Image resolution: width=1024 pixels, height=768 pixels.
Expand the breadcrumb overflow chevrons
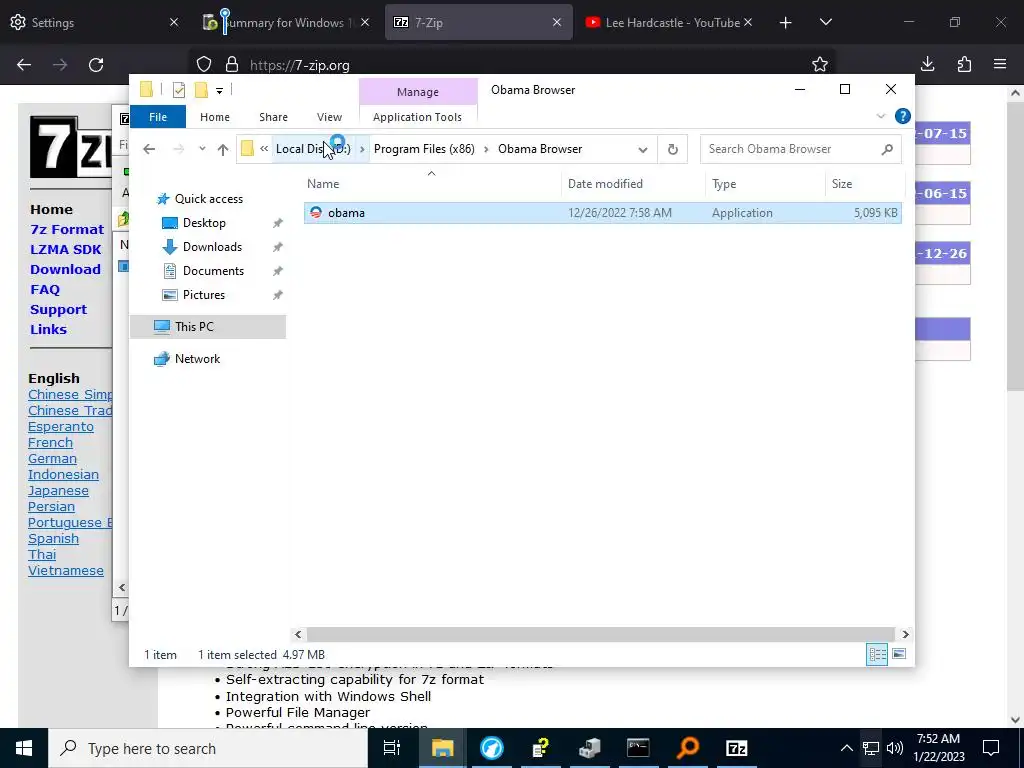pos(264,149)
